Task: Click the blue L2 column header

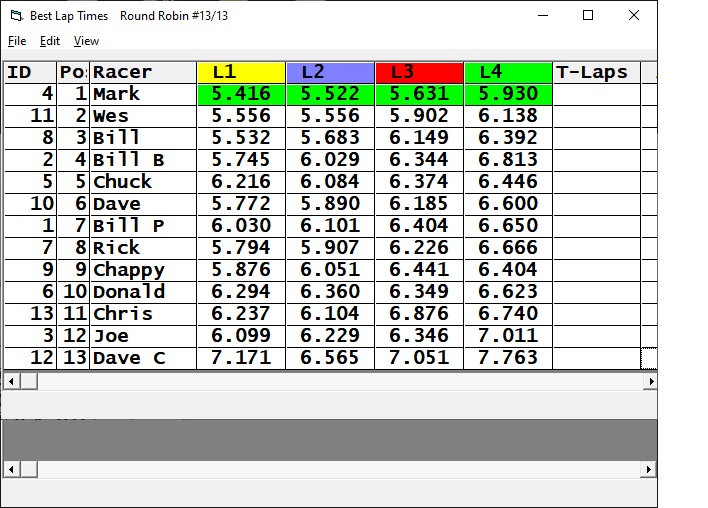Action: [x=330, y=72]
